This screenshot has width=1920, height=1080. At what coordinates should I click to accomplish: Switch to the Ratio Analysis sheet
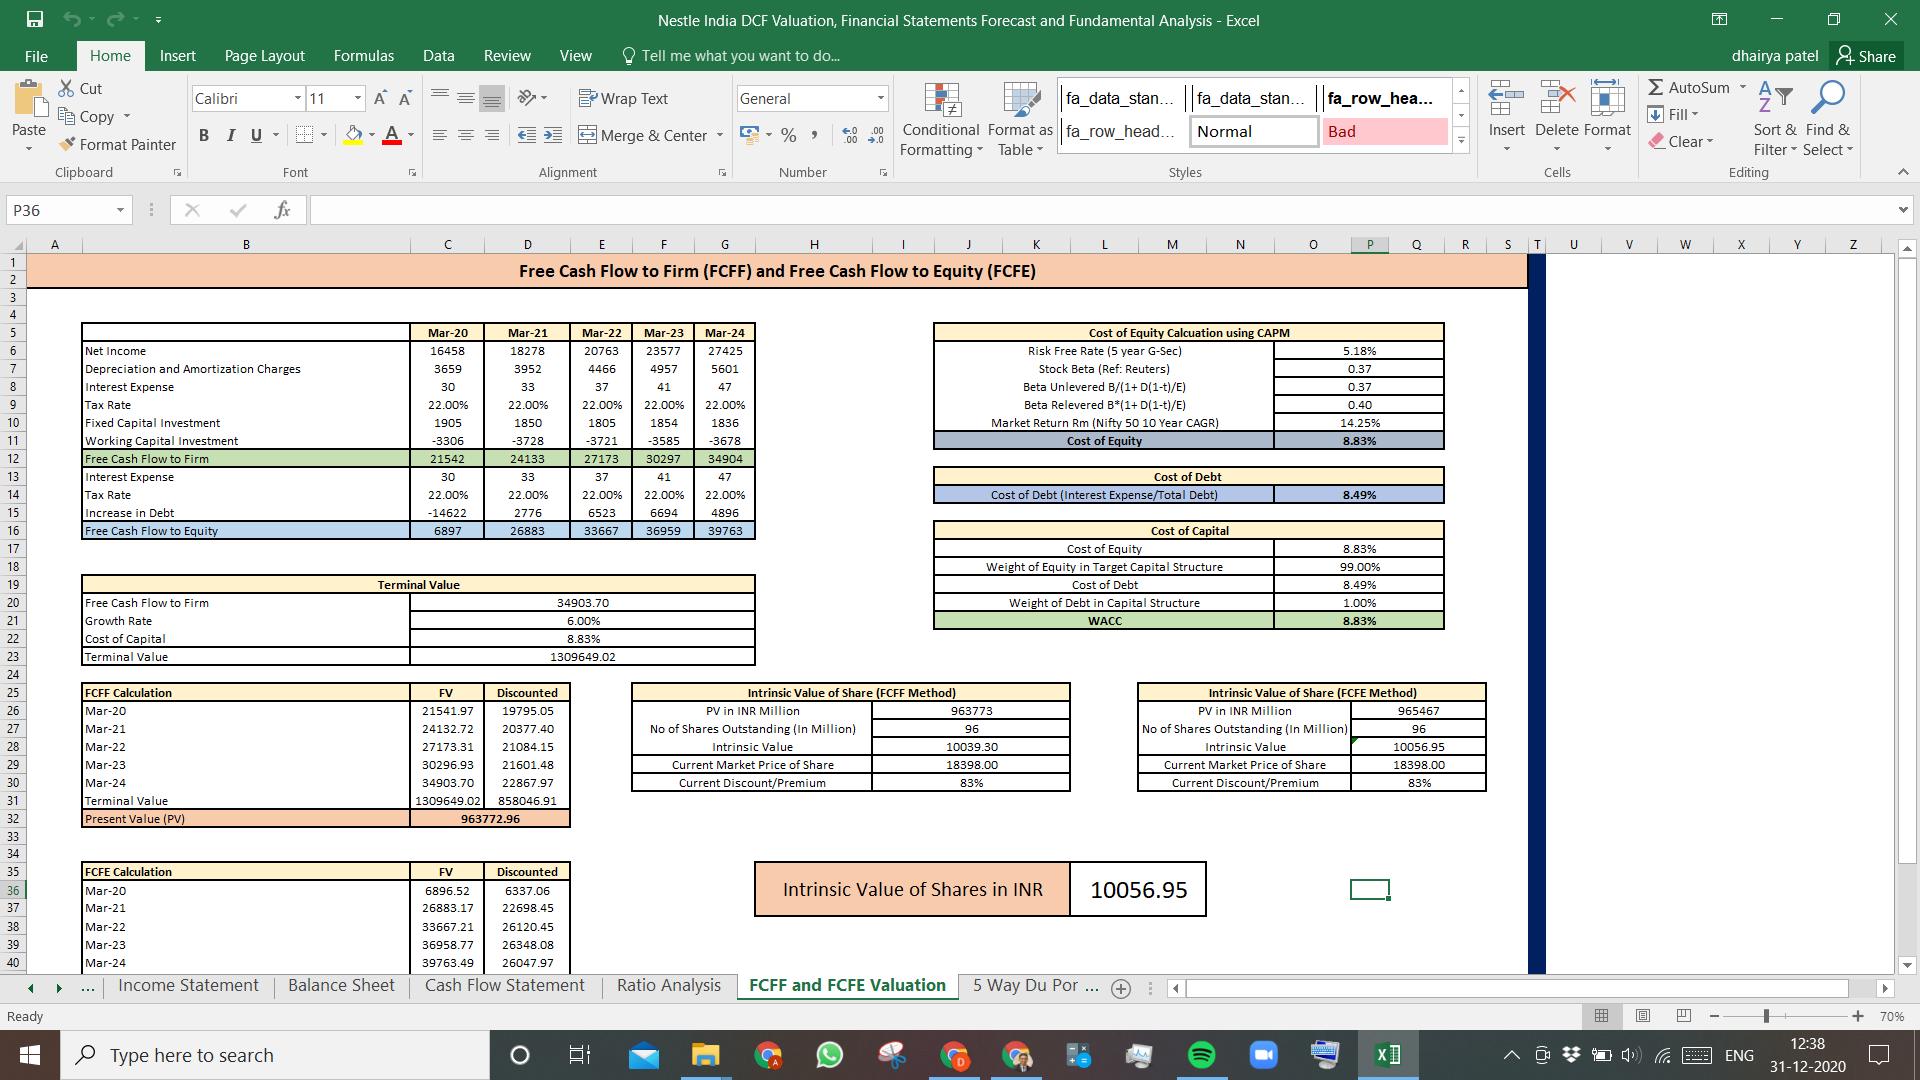point(668,986)
